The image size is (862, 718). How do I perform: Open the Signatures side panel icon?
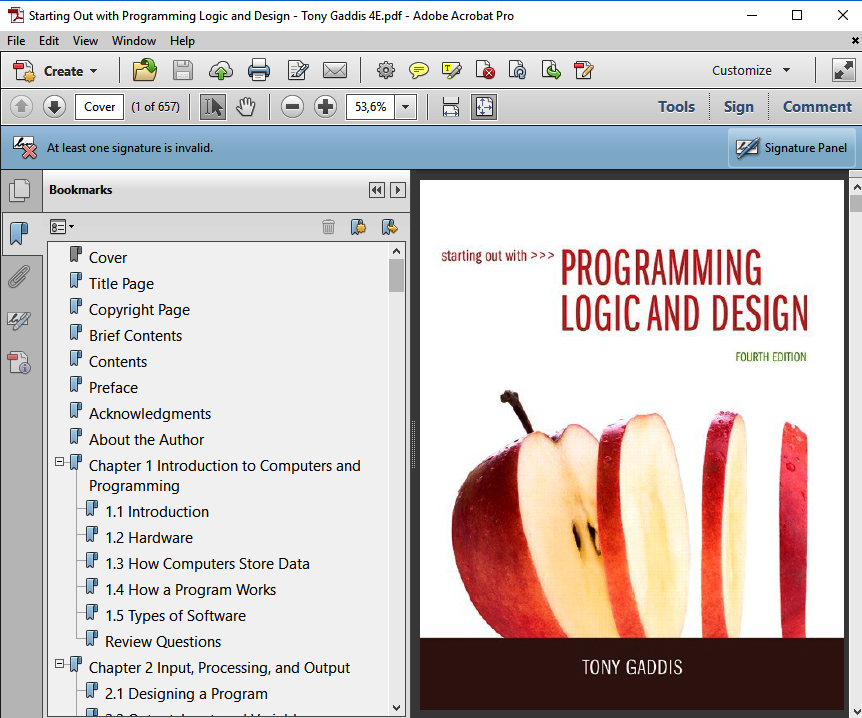(x=19, y=320)
